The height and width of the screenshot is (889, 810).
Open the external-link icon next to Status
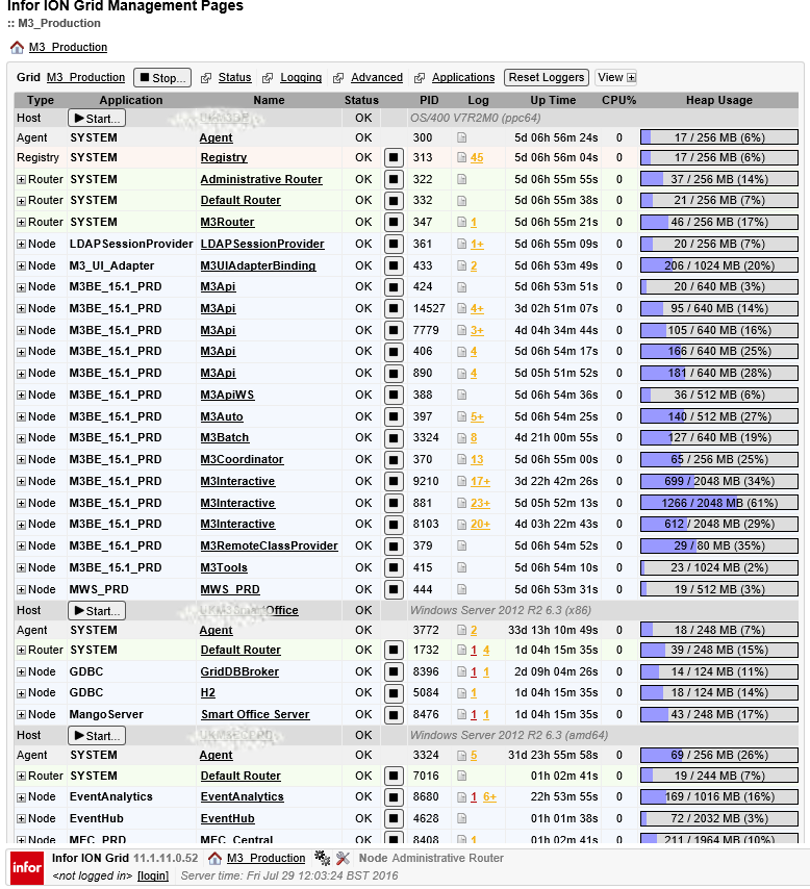pyautogui.click(x=206, y=78)
